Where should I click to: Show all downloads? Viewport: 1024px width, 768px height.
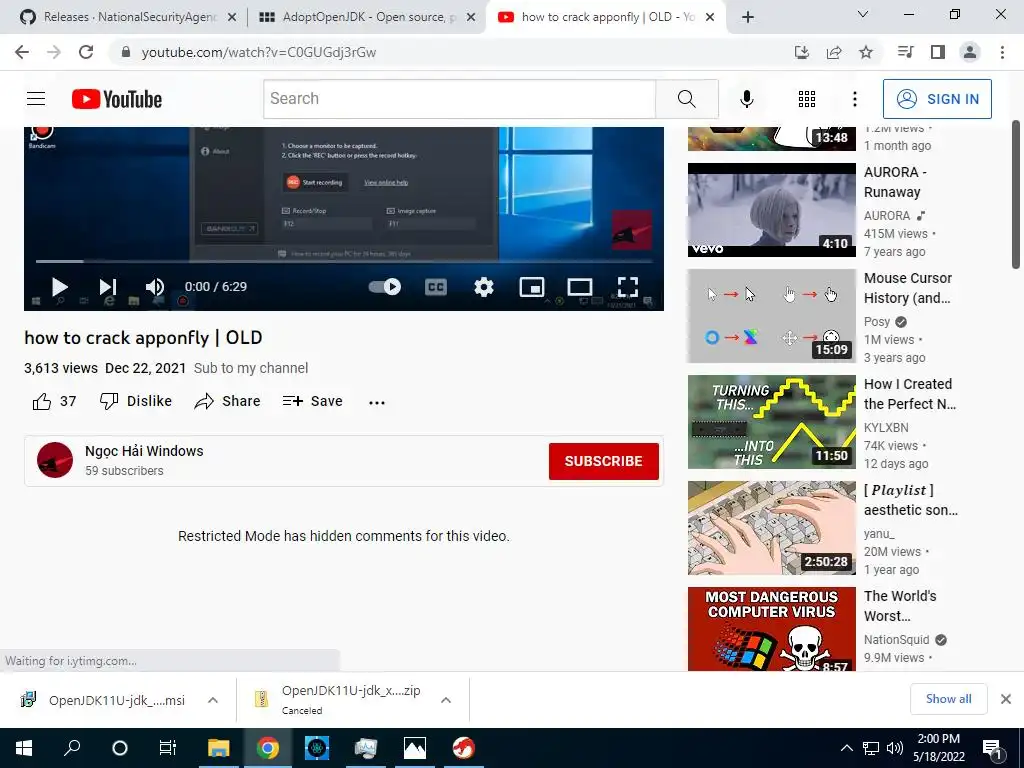coord(948,699)
